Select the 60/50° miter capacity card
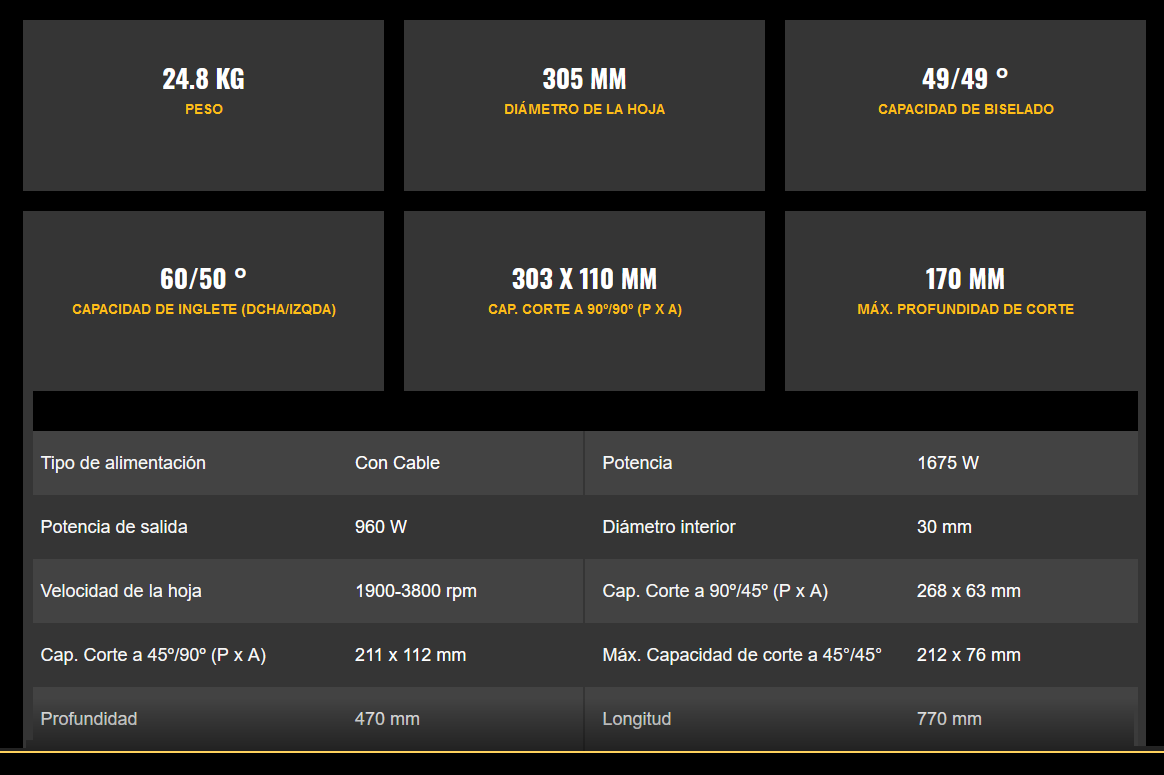 click(203, 300)
